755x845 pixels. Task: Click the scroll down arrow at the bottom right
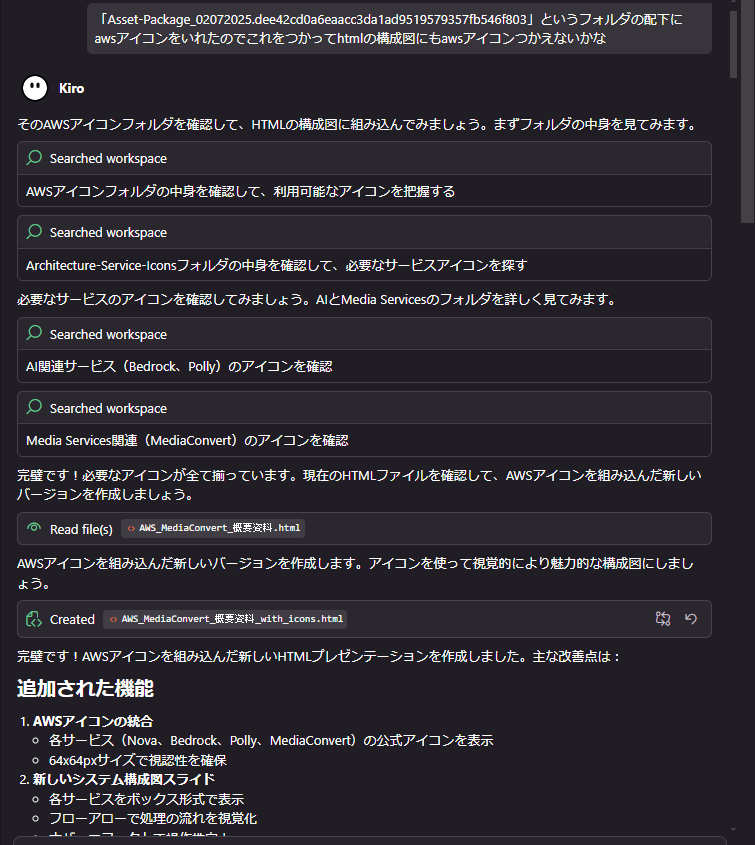click(733, 830)
